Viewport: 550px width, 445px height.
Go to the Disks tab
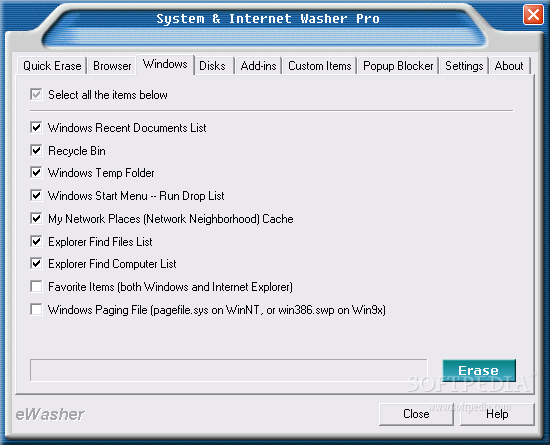point(213,66)
